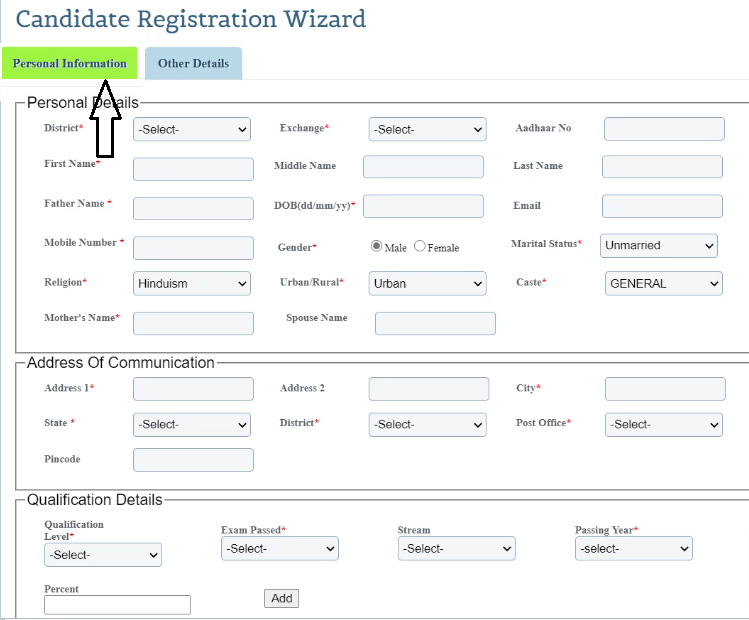This screenshot has height=620, width=749.
Task: Click the Qualification Details section title
Action: point(95,500)
